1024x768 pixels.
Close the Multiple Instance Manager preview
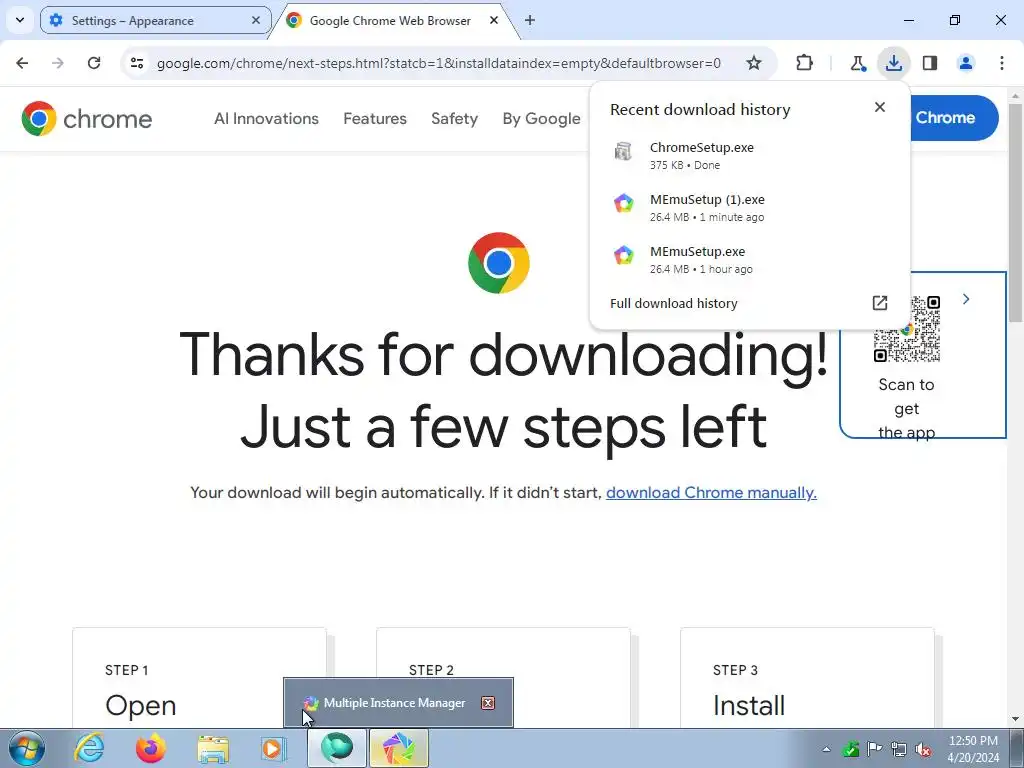point(488,703)
